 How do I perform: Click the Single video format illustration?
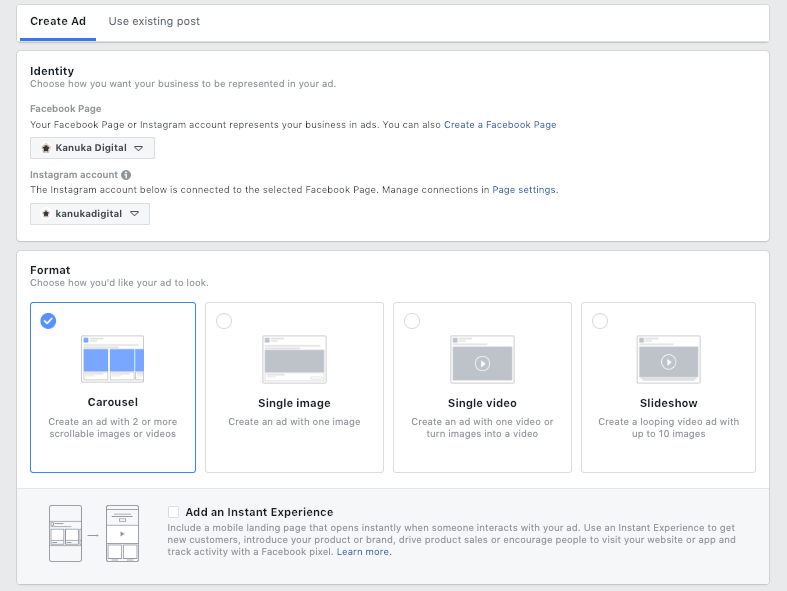[482, 360]
